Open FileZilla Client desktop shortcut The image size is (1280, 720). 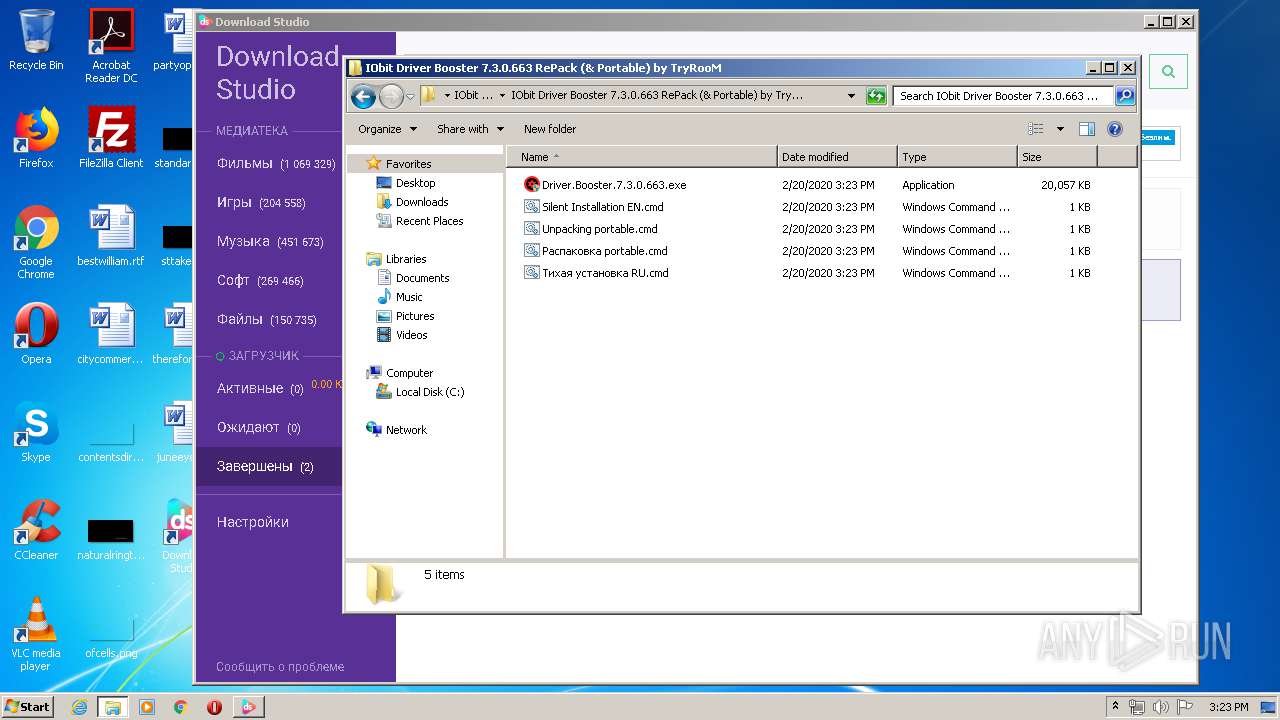[x=111, y=138]
